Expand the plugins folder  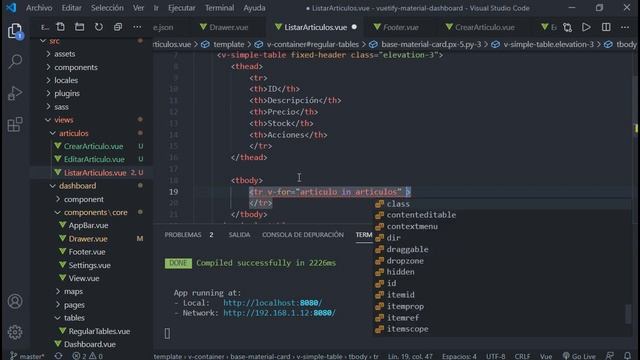(67, 93)
